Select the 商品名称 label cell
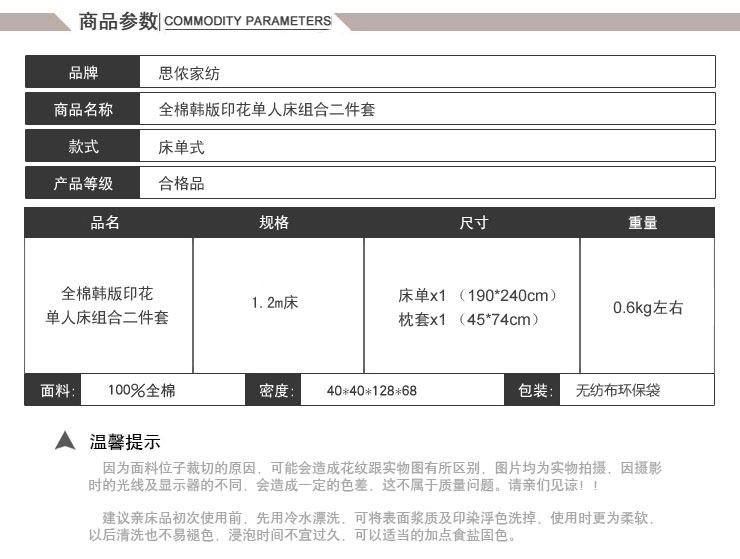The height and width of the screenshot is (559, 740). click(x=83, y=109)
